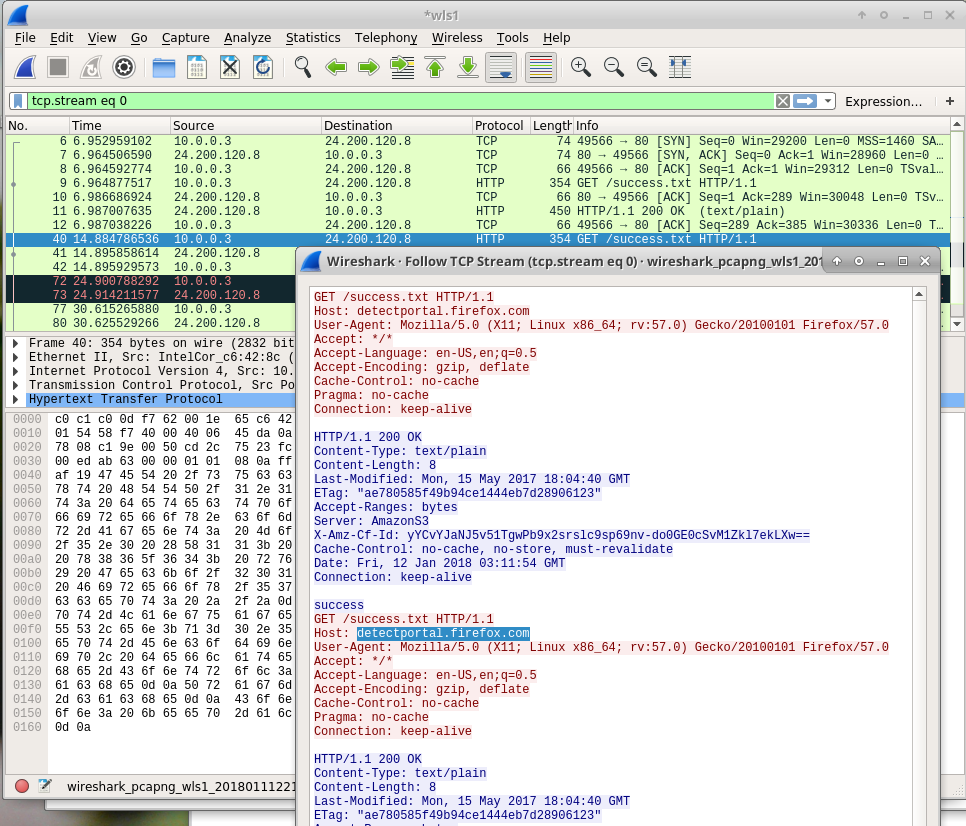Open the Telephony menu
This screenshot has height=826, width=966.
point(386,38)
